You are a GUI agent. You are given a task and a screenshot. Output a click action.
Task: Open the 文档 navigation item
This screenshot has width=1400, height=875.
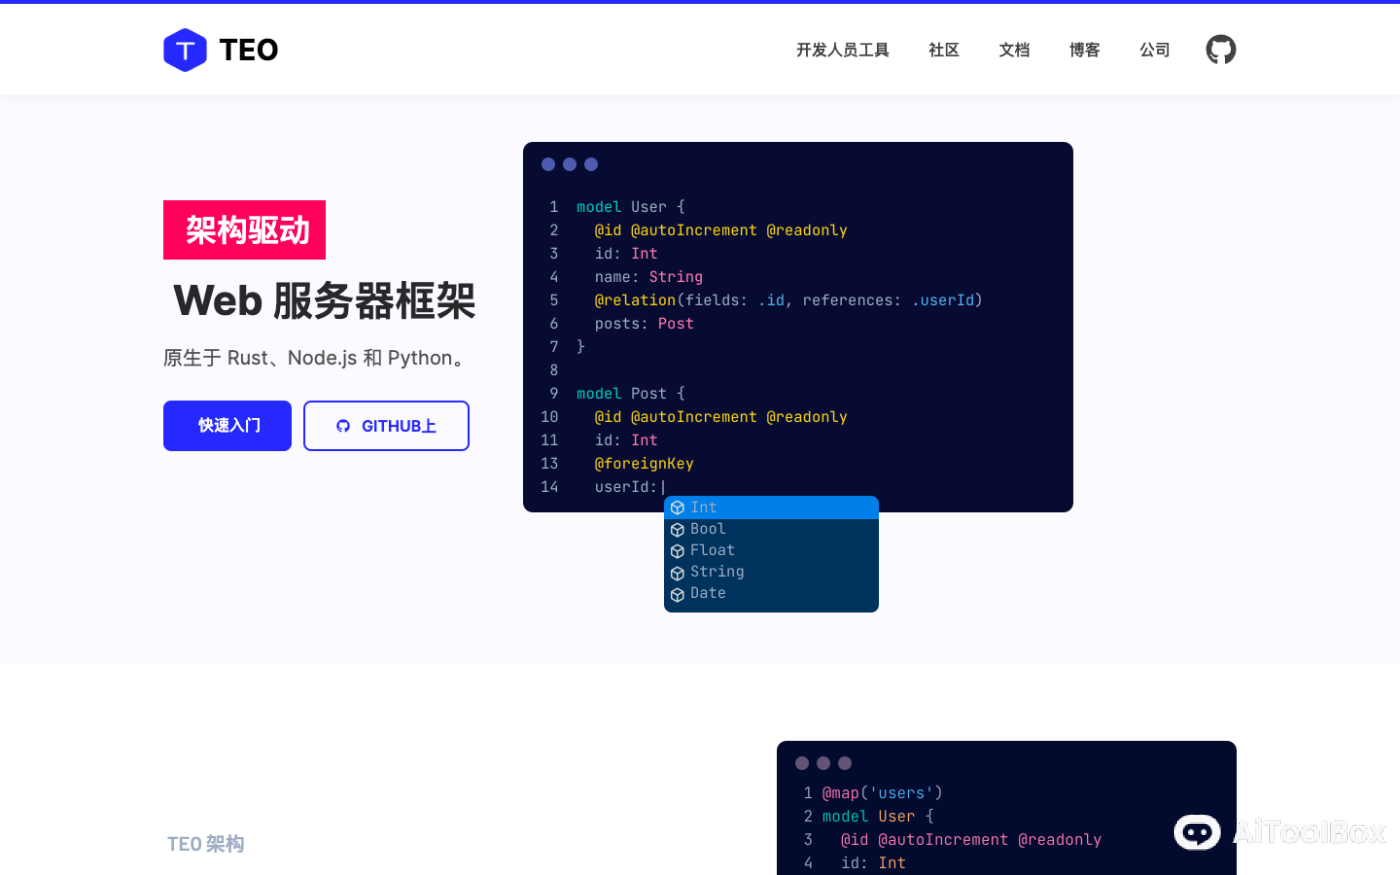pos(1014,49)
